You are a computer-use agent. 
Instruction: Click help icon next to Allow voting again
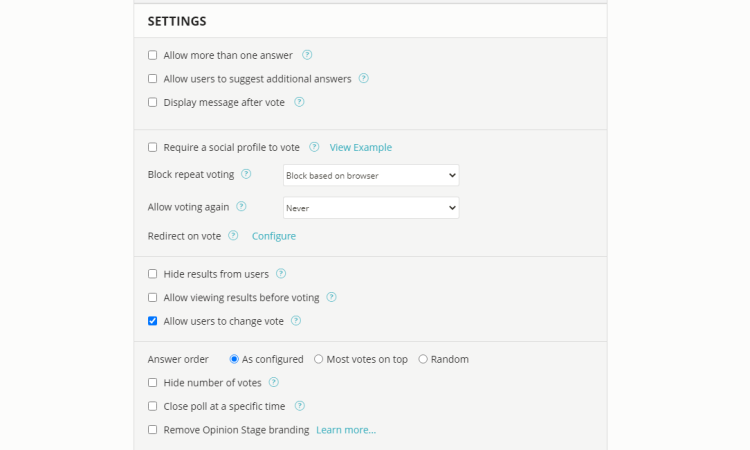pos(241,207)
